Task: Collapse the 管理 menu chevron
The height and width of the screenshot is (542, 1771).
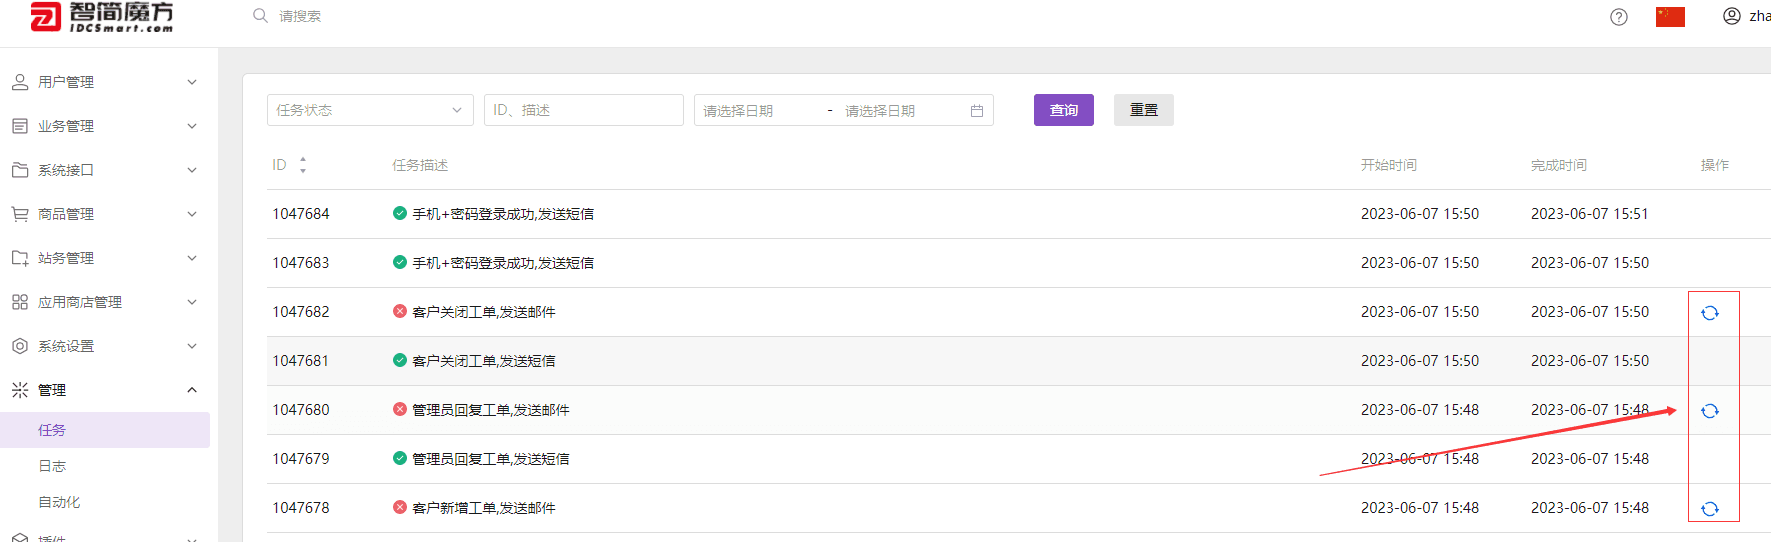Action: click(x=192, y=390)
